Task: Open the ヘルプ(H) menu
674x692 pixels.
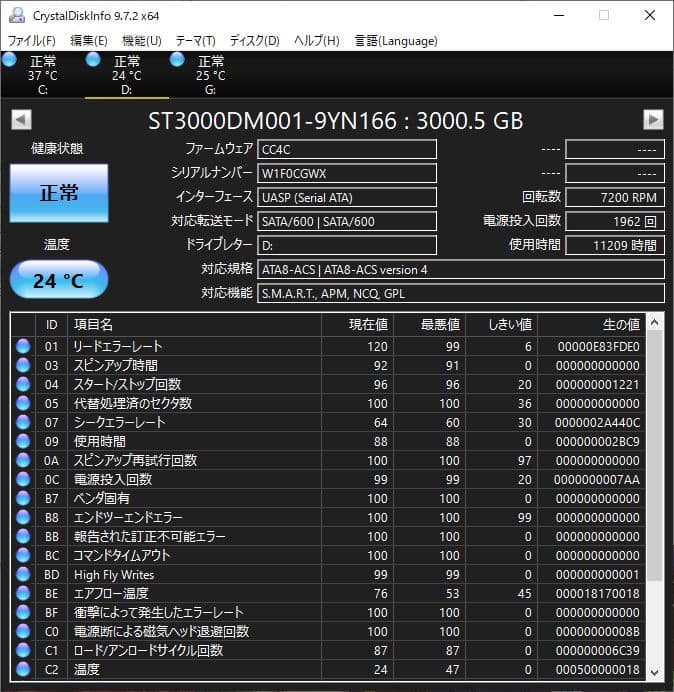Action: (x=317, y=41)
